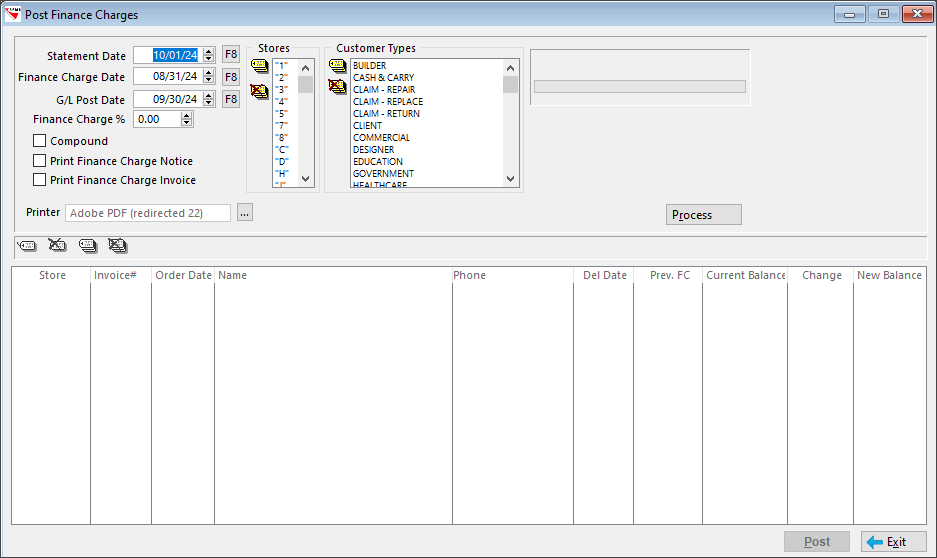This screenshot has height=558, width=937.
Task: Click the Exit button
Action: tap(893, 541)
